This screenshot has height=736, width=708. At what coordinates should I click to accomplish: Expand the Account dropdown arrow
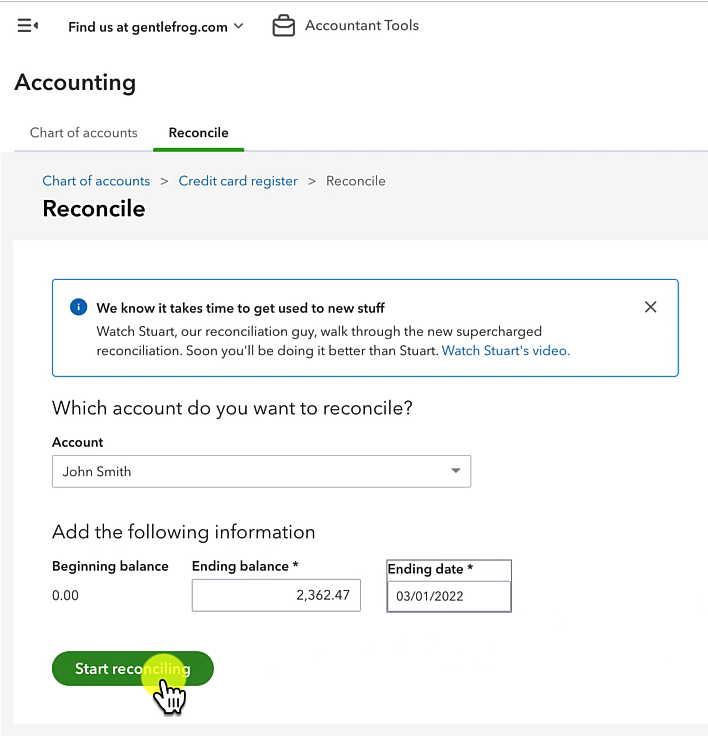click(x=455, y=470)
